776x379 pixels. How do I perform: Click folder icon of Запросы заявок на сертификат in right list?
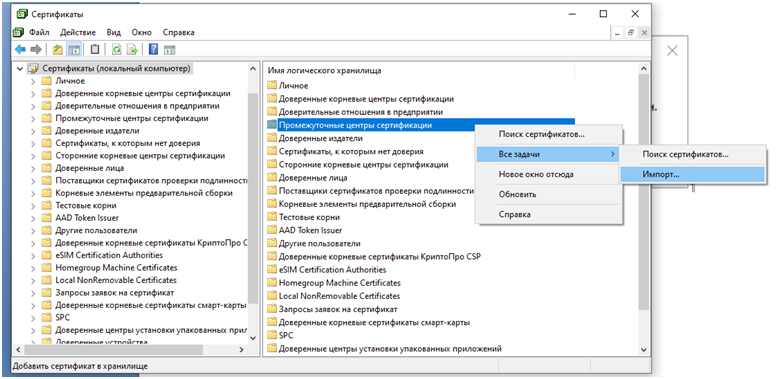click(272, 309)
